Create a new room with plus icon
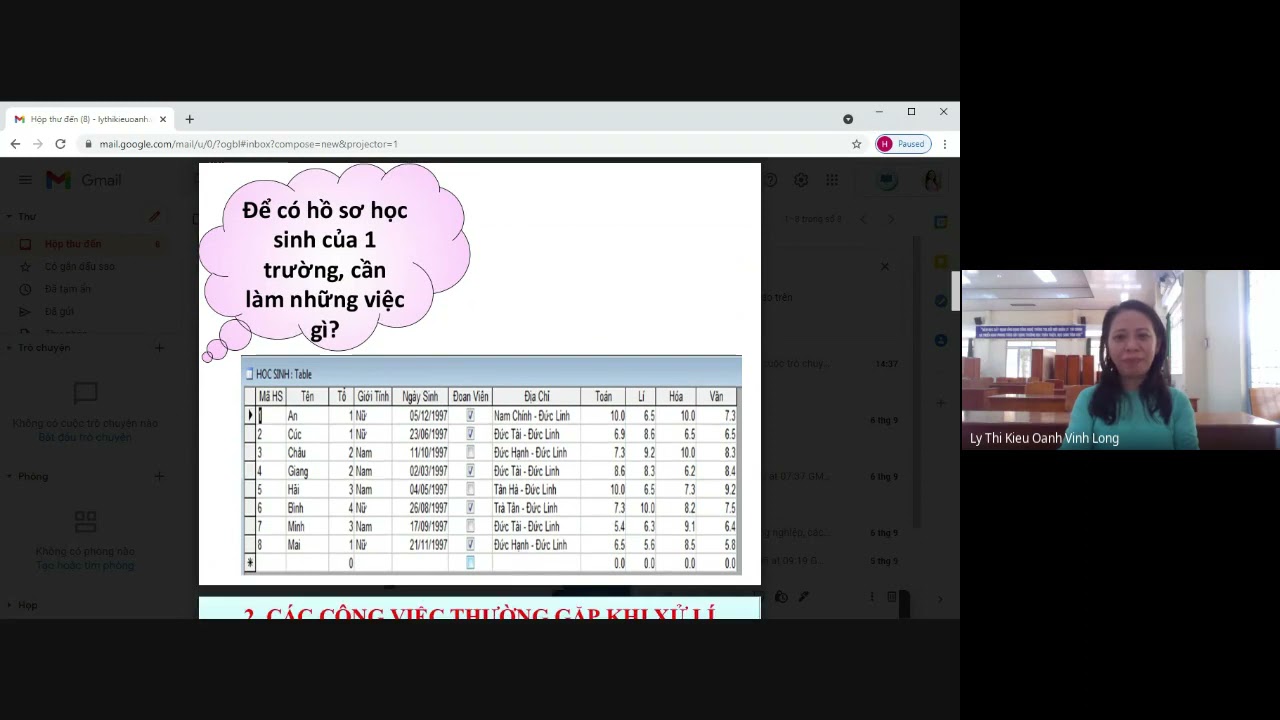The height and width of the screenshot is (720, 1280). coord(159,476)
